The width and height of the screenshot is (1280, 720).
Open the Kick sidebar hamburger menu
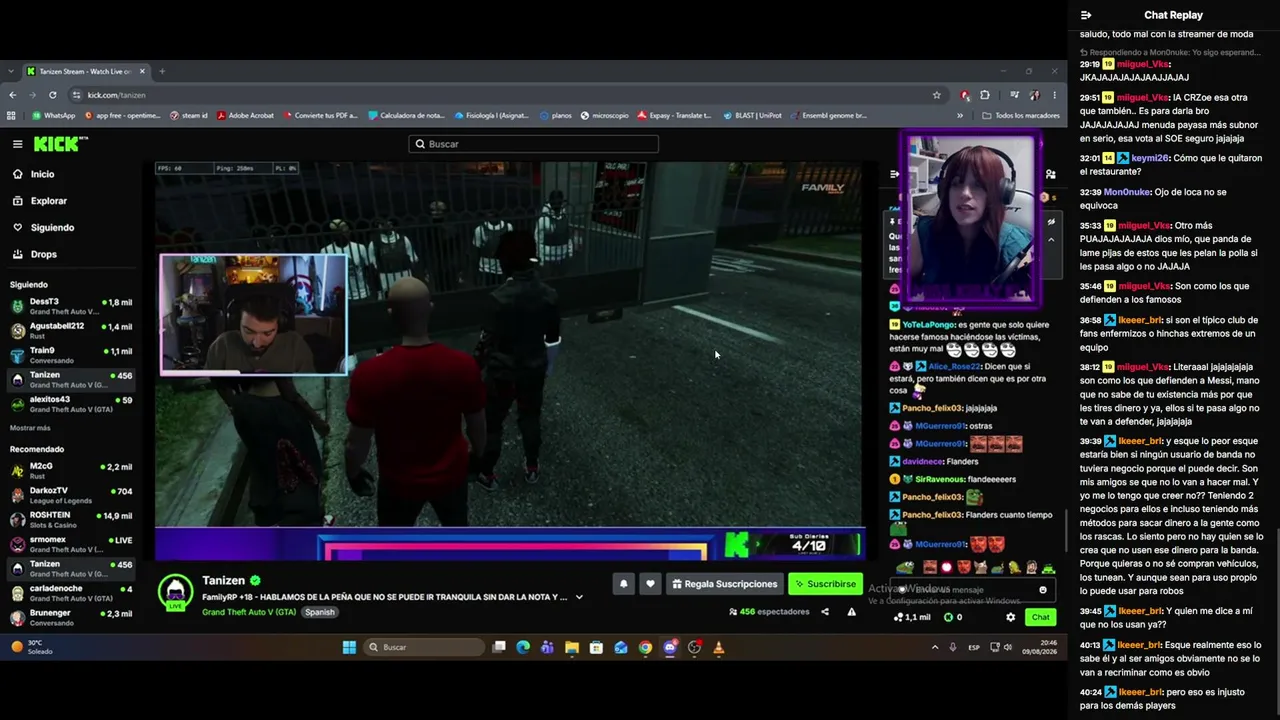[x=17, y=144]
